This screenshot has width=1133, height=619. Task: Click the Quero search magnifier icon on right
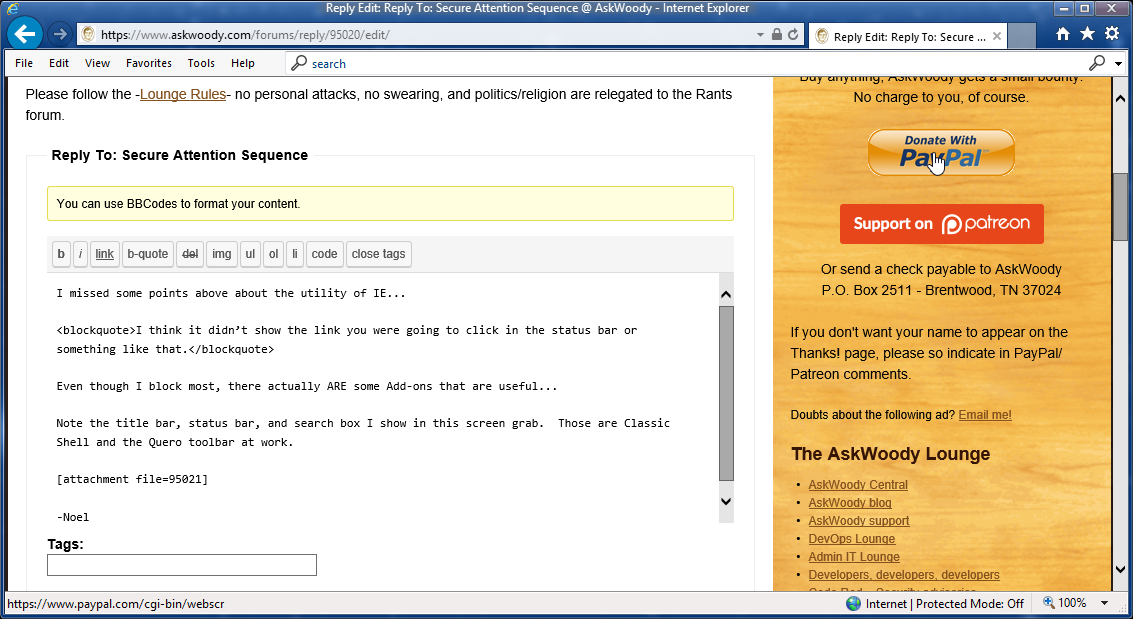[x=1097, y=63]
